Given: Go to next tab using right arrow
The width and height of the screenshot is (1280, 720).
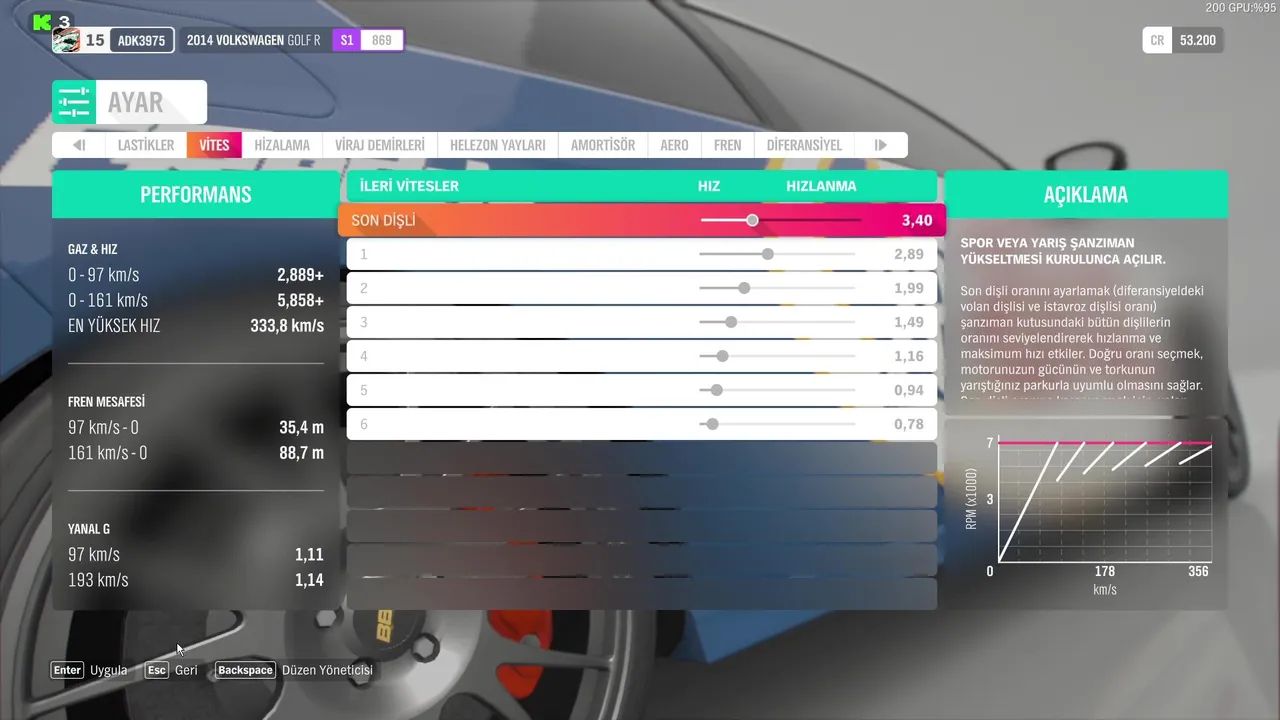Looking at the screenshot, I should pos(881,145).
